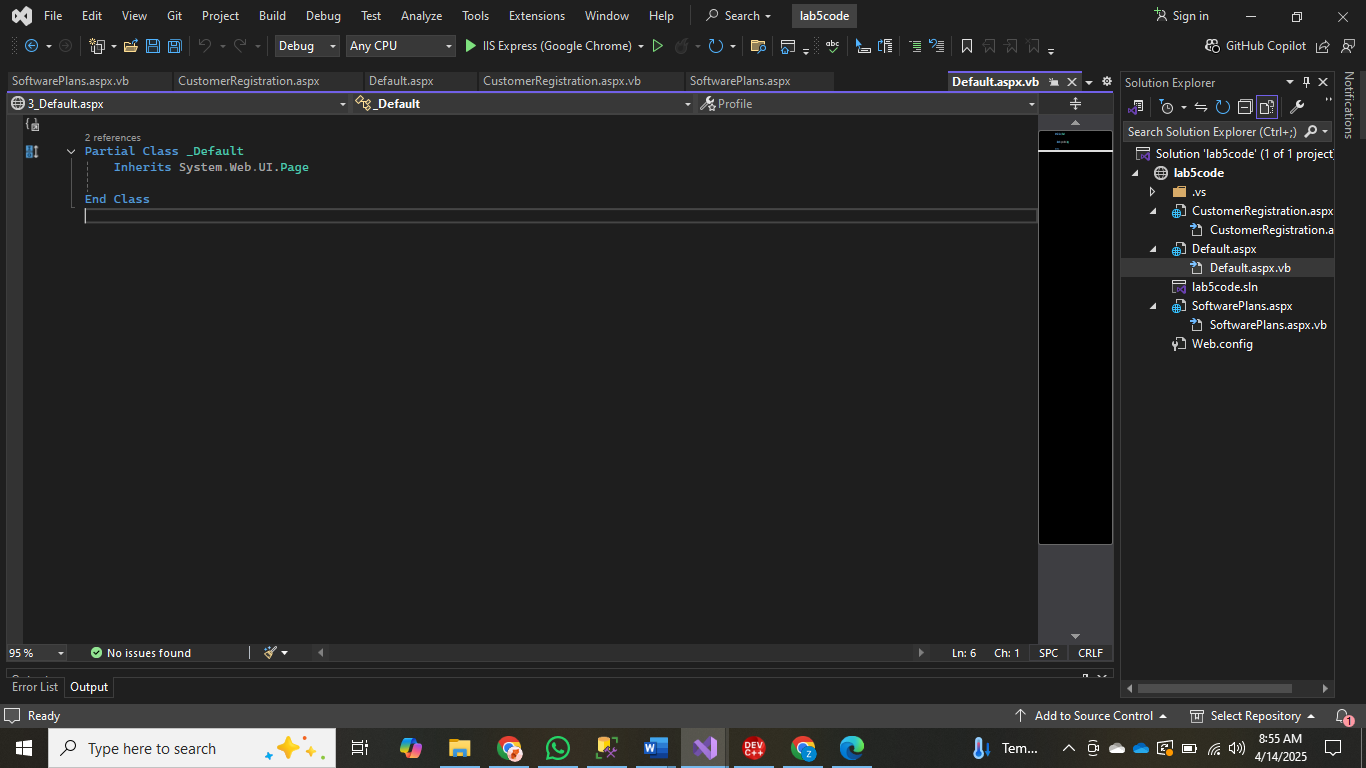Viewport: 1366px width, 768px height.
Task: Click the notifications bell in status bar
Action: [1343, 716]
